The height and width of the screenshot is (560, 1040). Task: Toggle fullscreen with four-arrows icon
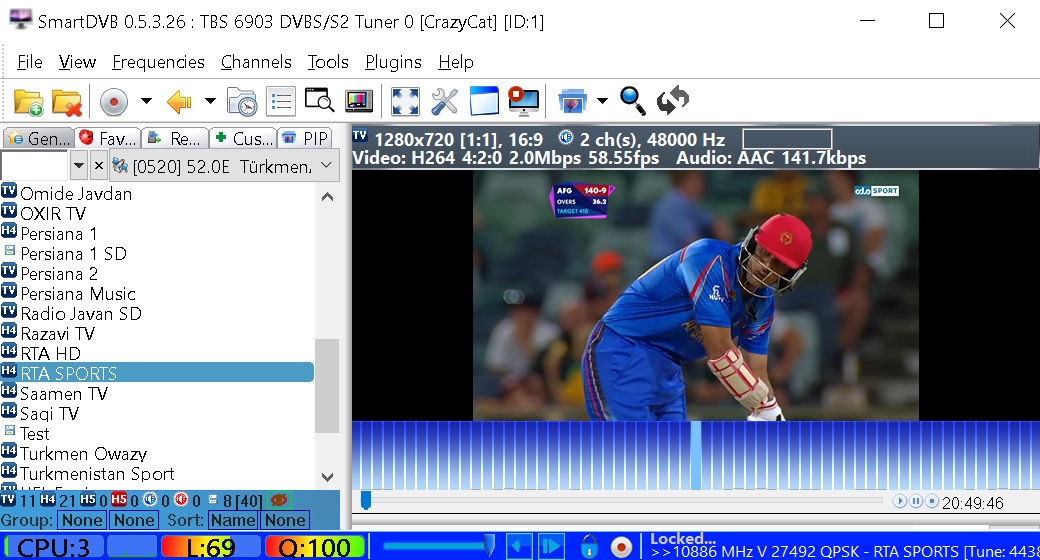[405, 102]
